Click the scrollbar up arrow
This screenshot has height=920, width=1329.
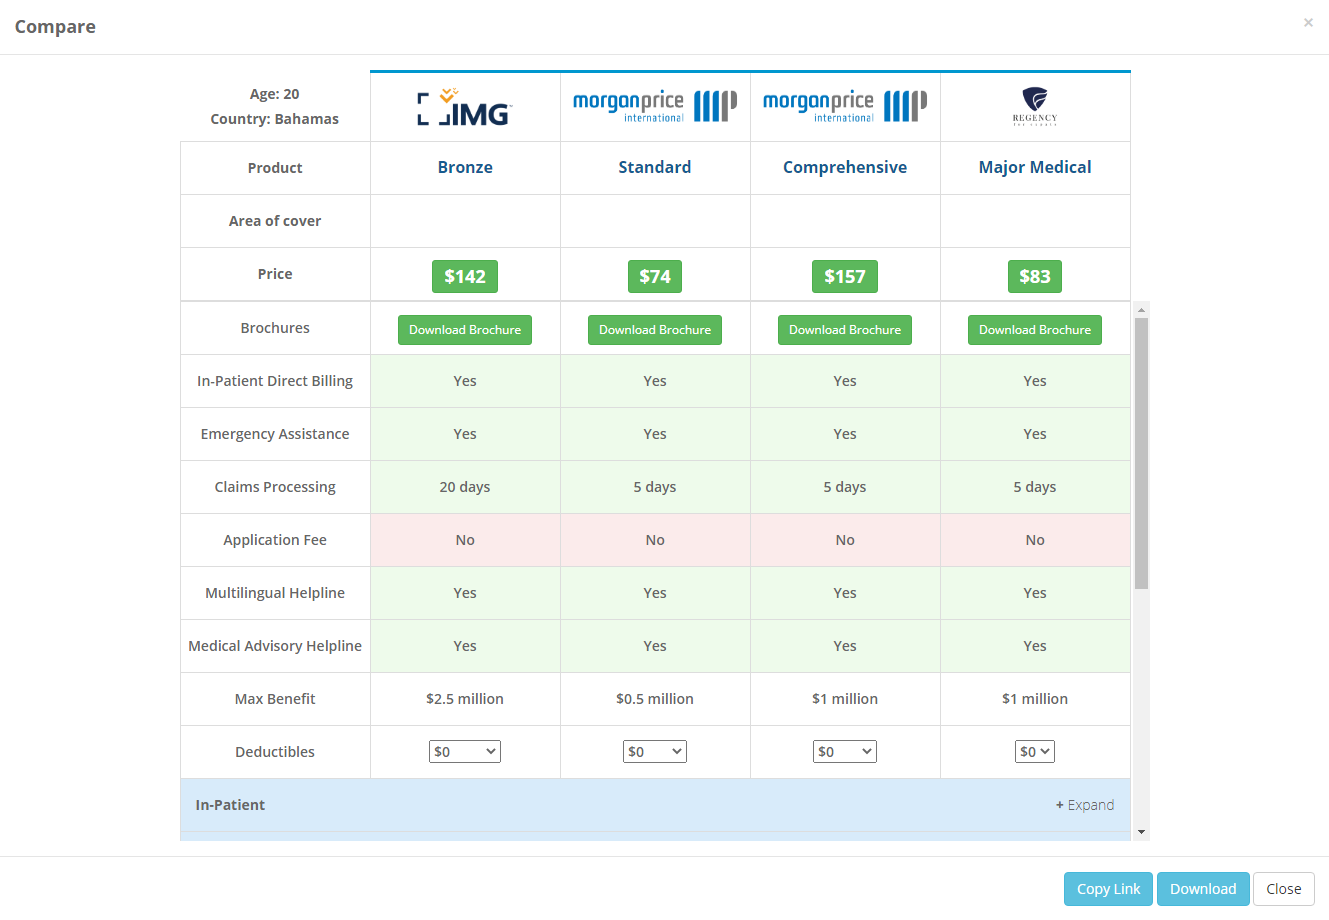1141,310
